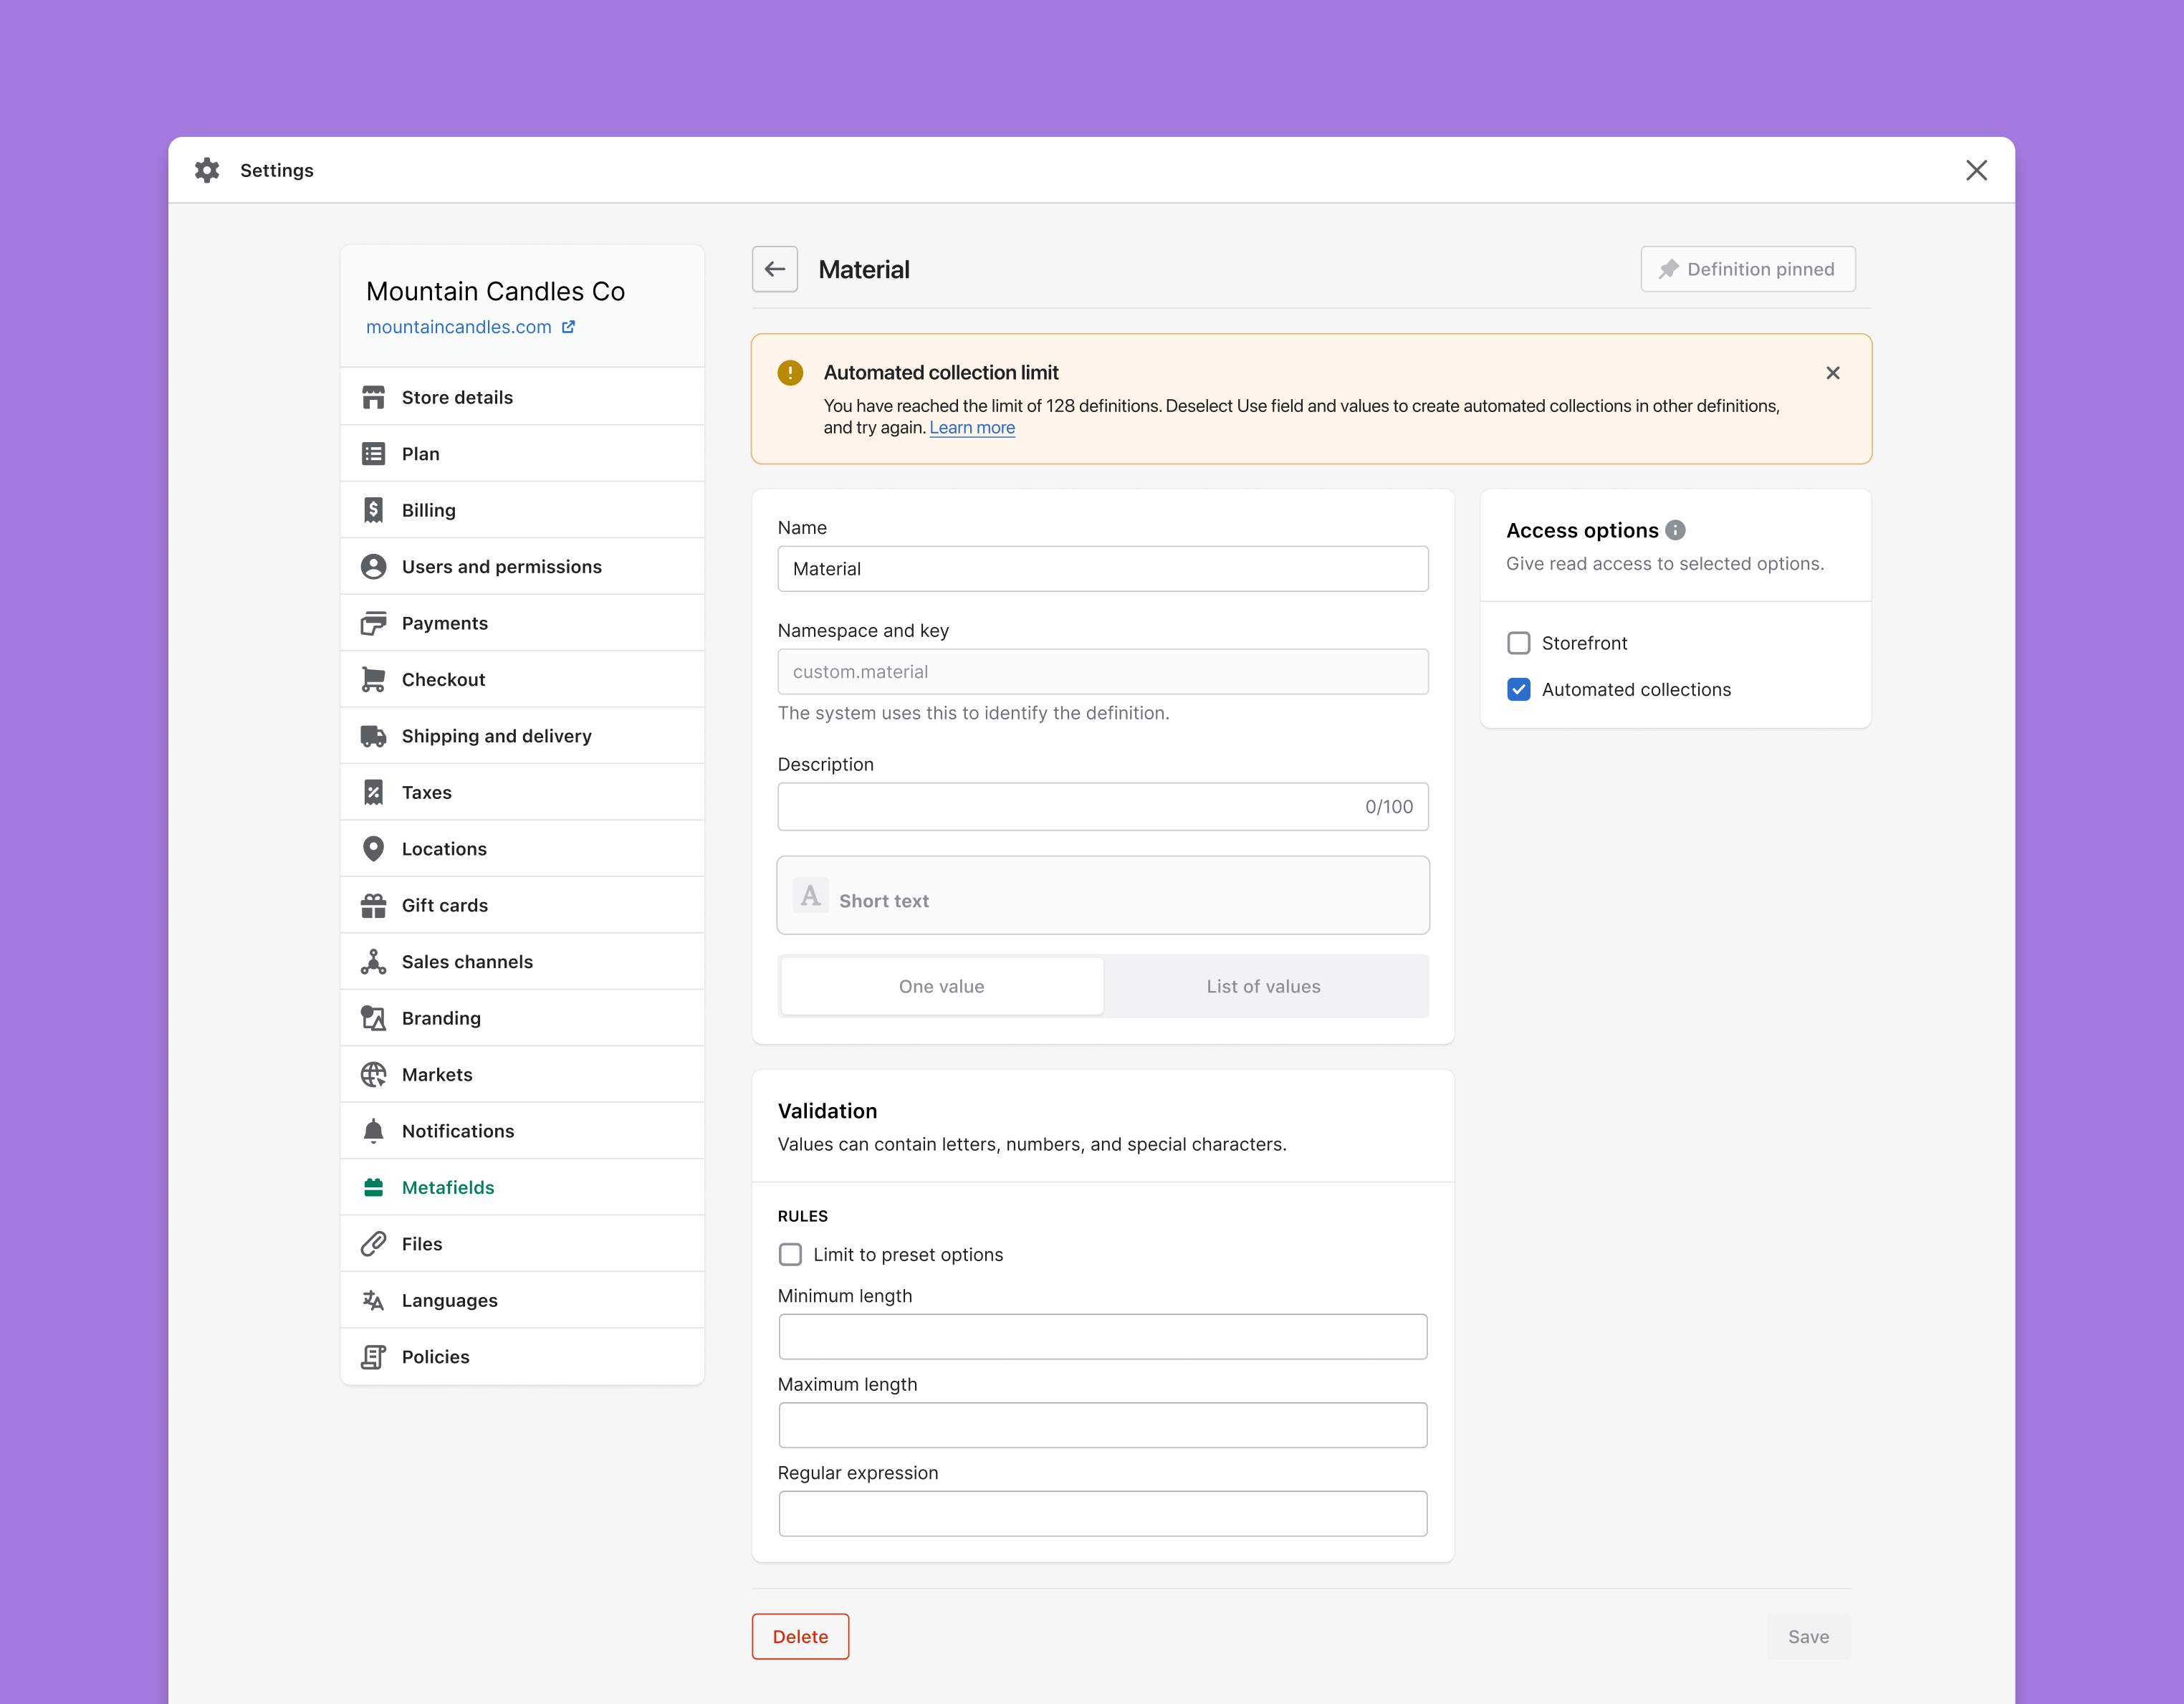Viewport: 2184px width, 1704px height.
Task: Click the Namespace and key field
Action: [x=1103, y=672]
